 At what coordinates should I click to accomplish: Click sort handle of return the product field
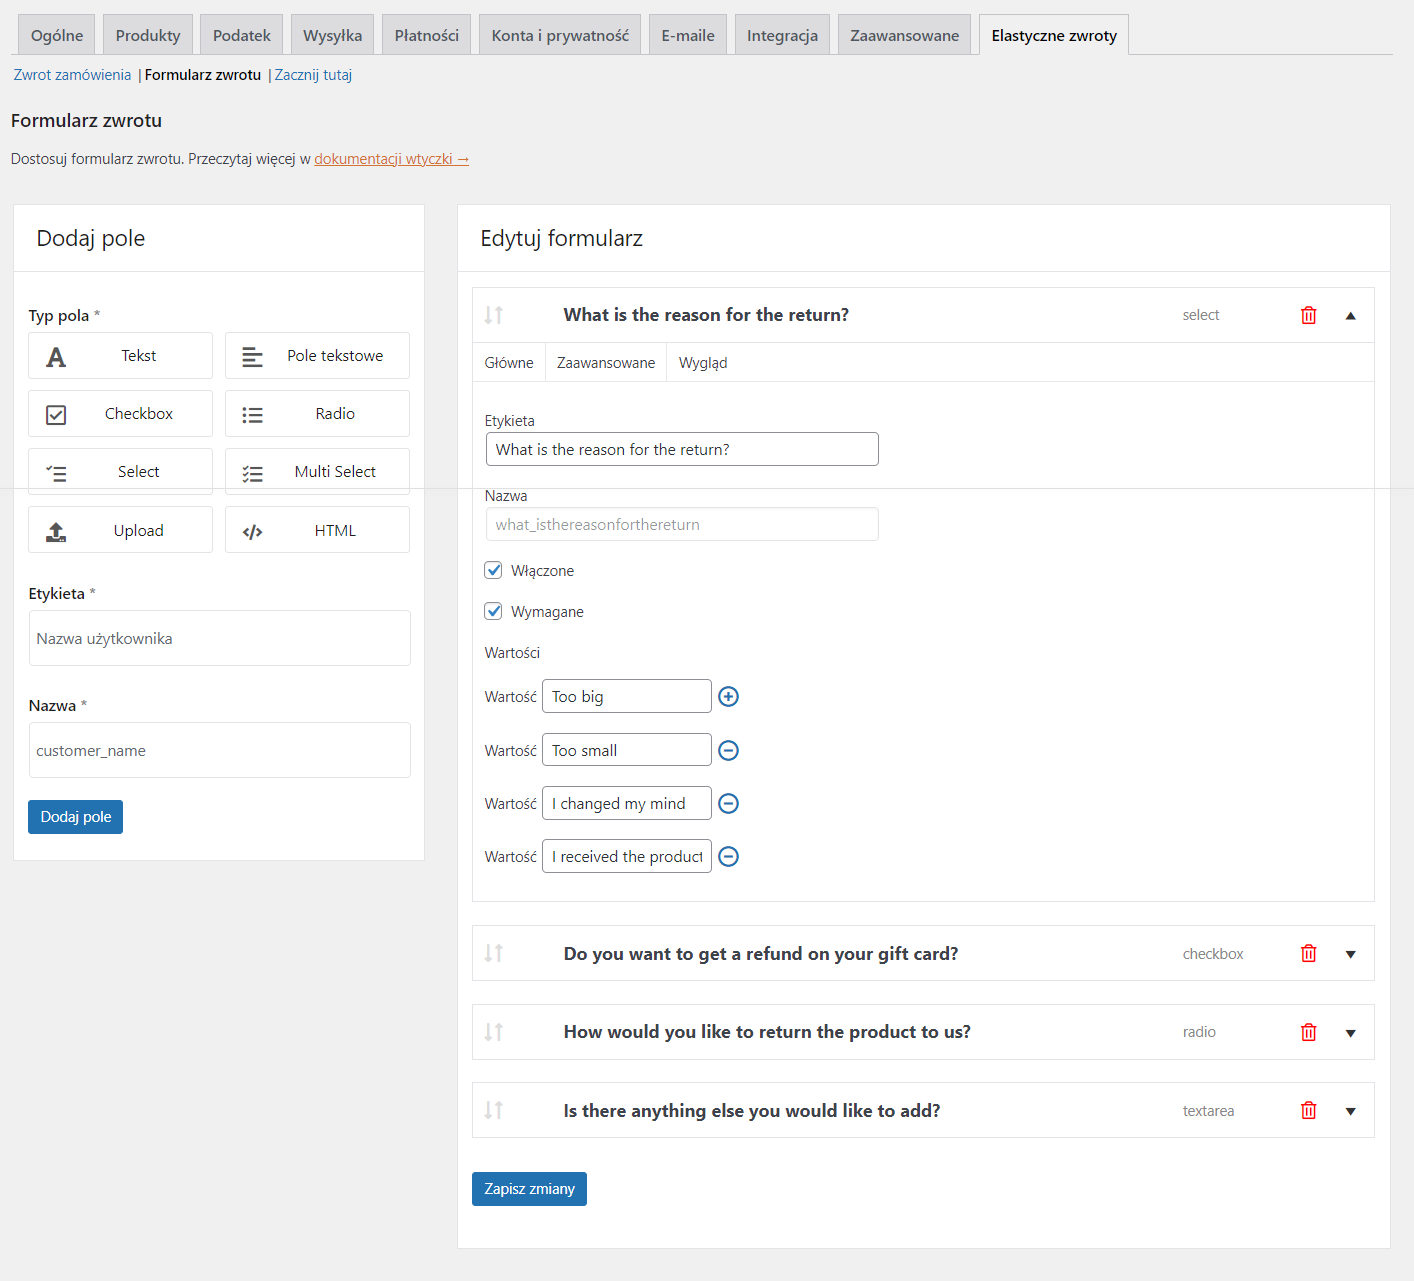[x=494, y=1032]
